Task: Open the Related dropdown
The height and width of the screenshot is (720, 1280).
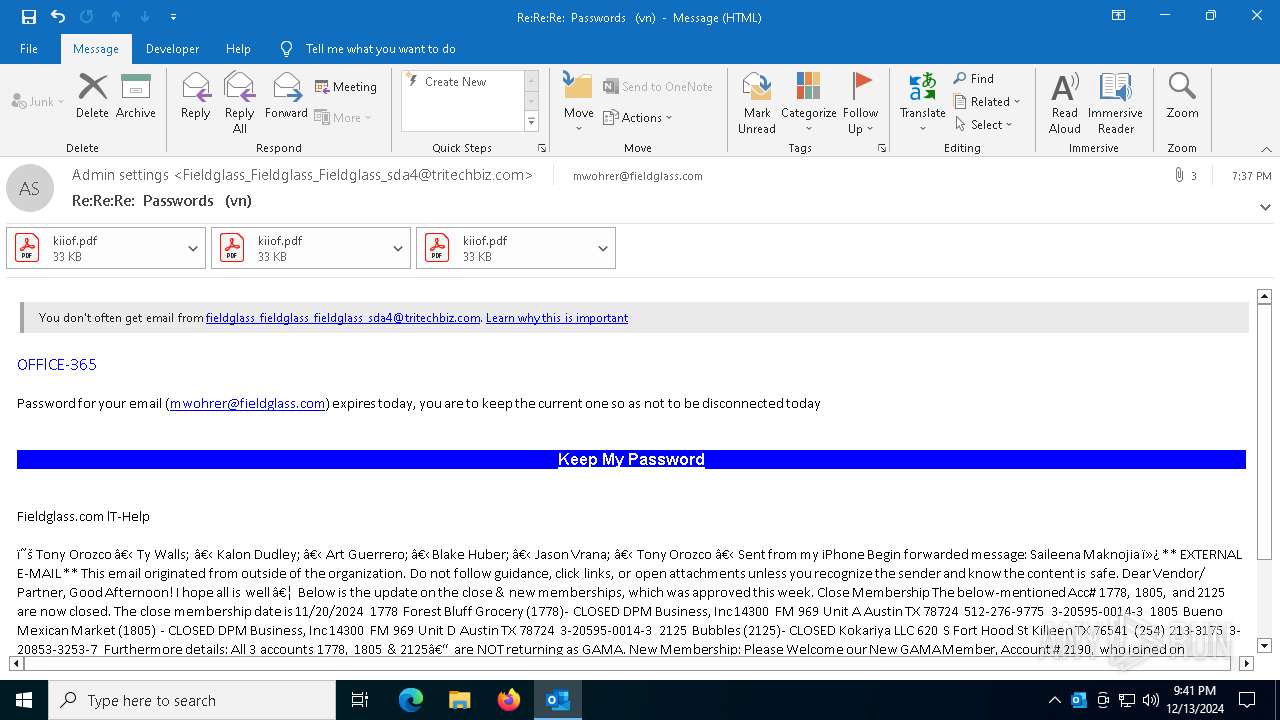Action: [x=987, y=102]
